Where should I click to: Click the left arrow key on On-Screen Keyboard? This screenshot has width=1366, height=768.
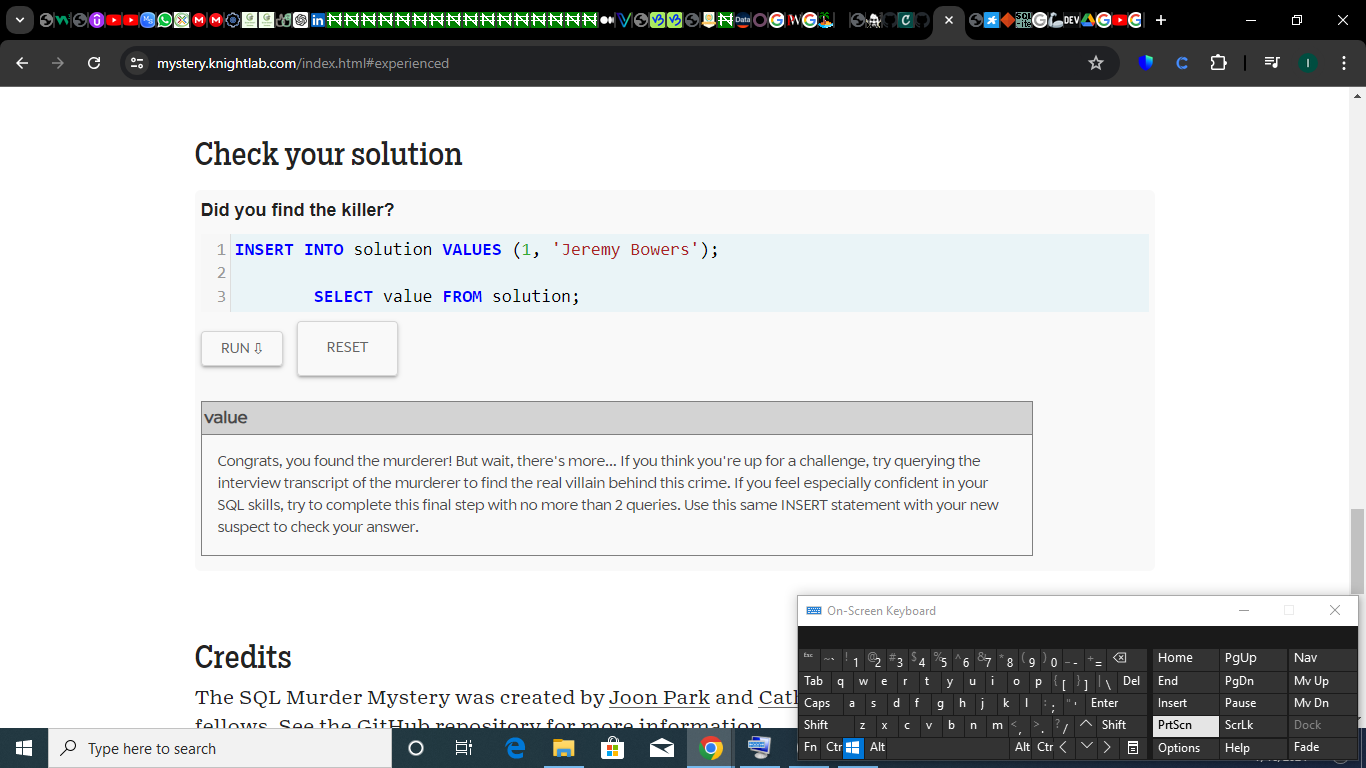pyautogui.click(x=1063, y=747)
